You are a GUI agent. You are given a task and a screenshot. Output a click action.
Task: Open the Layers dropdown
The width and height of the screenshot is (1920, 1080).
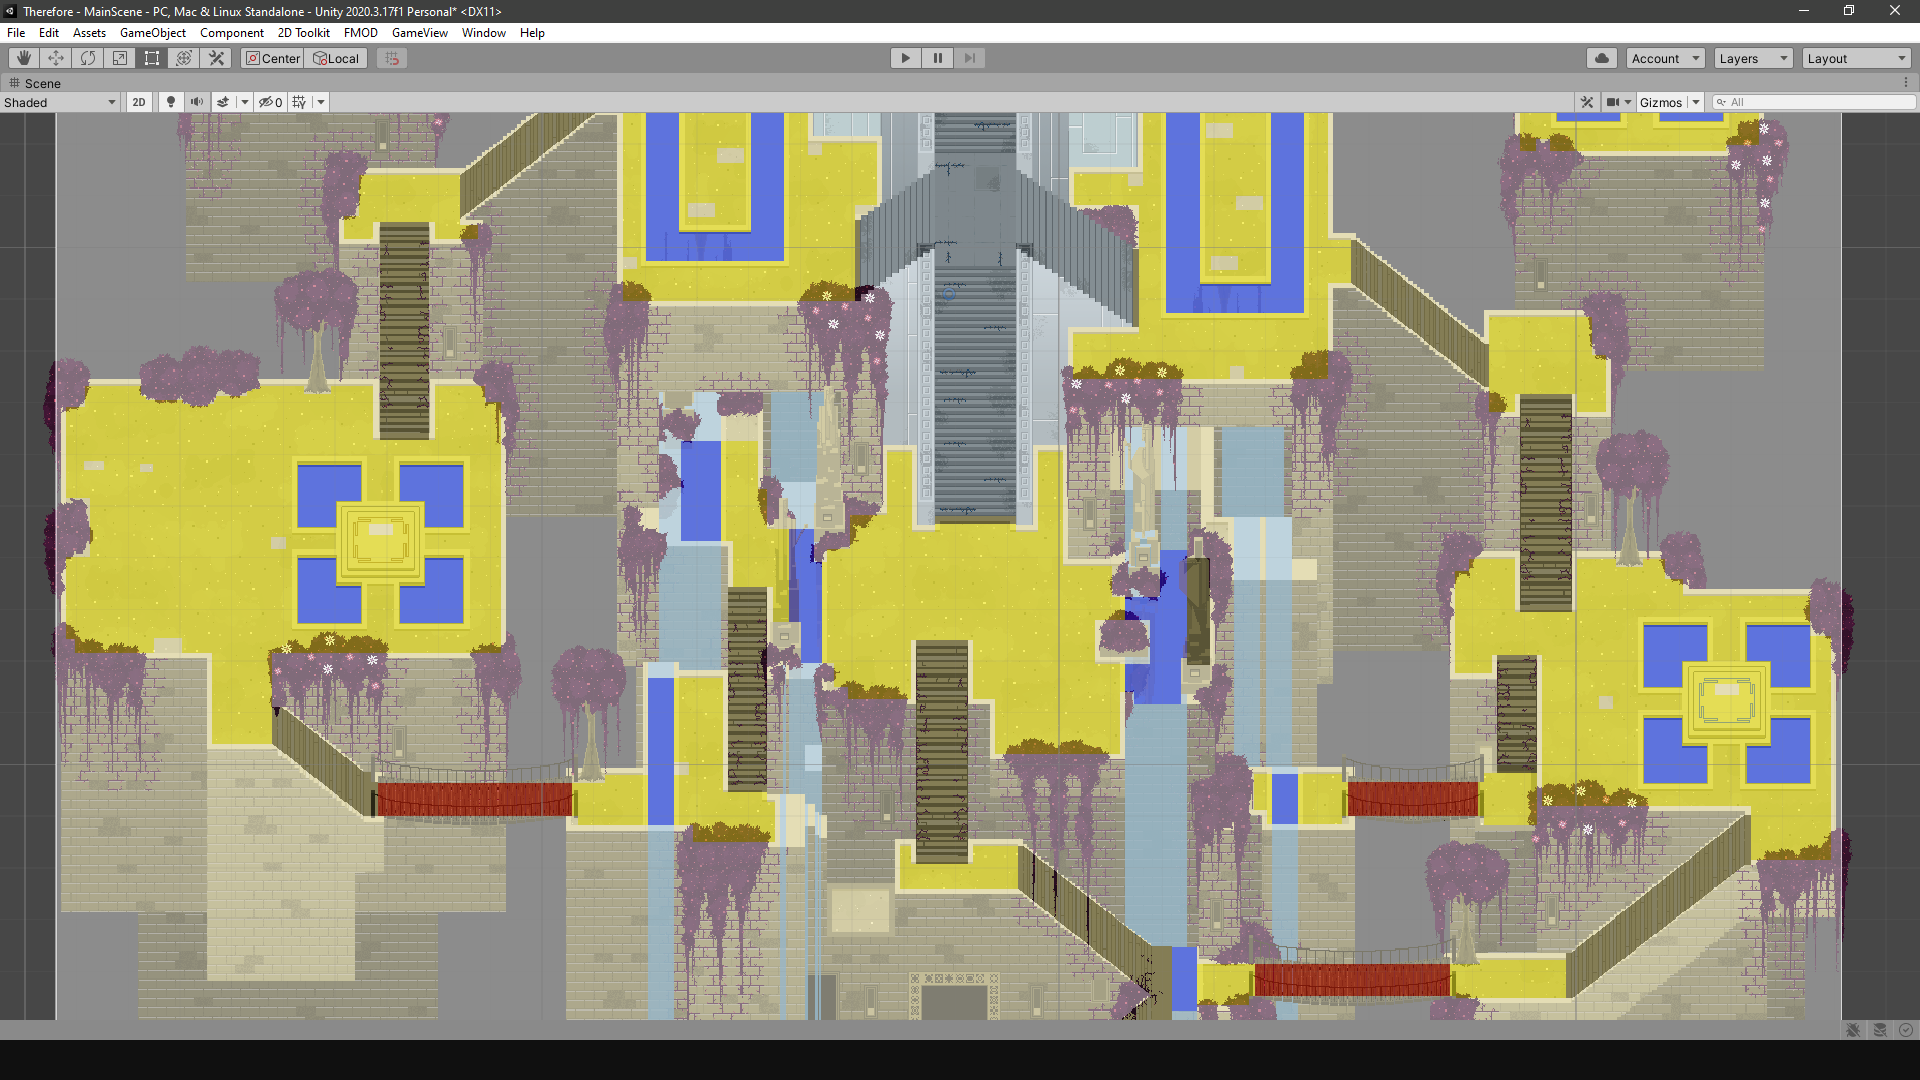[x=1753, y=58]
